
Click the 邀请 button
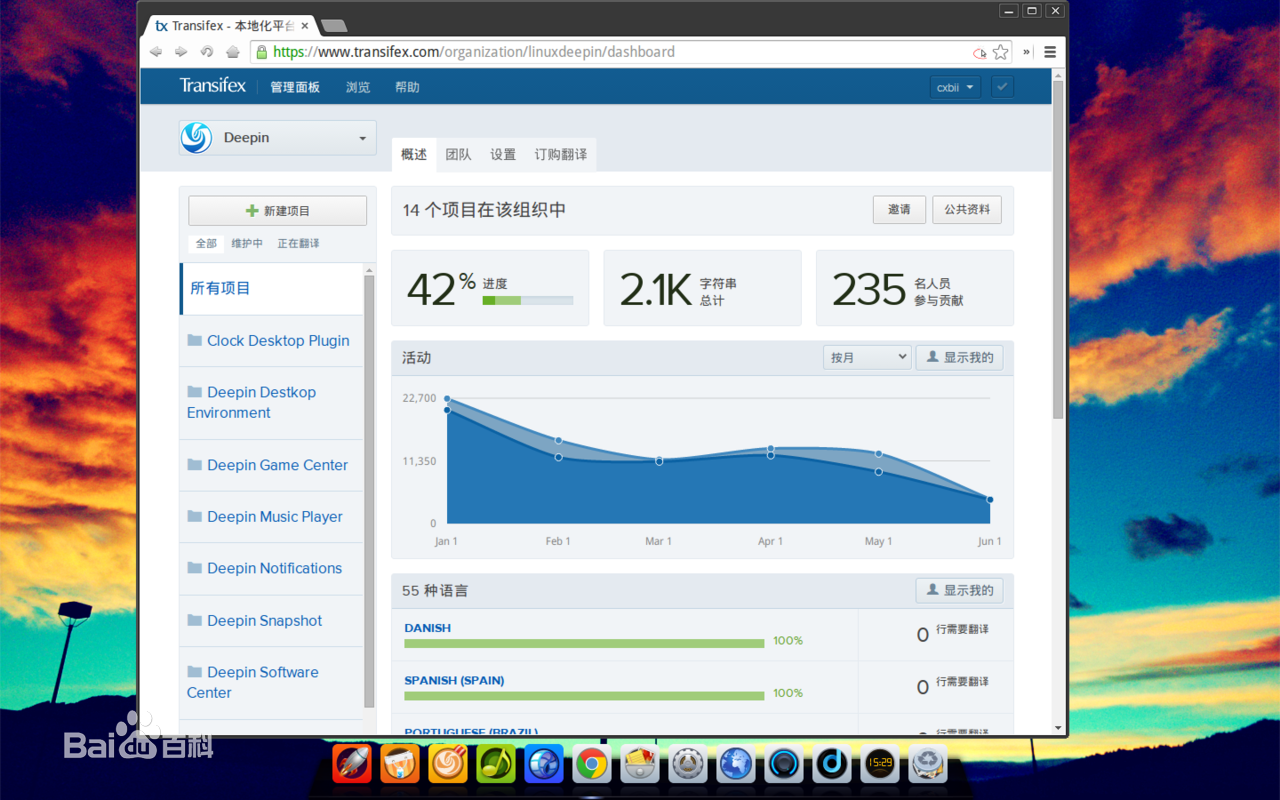[x=898, y=210]
